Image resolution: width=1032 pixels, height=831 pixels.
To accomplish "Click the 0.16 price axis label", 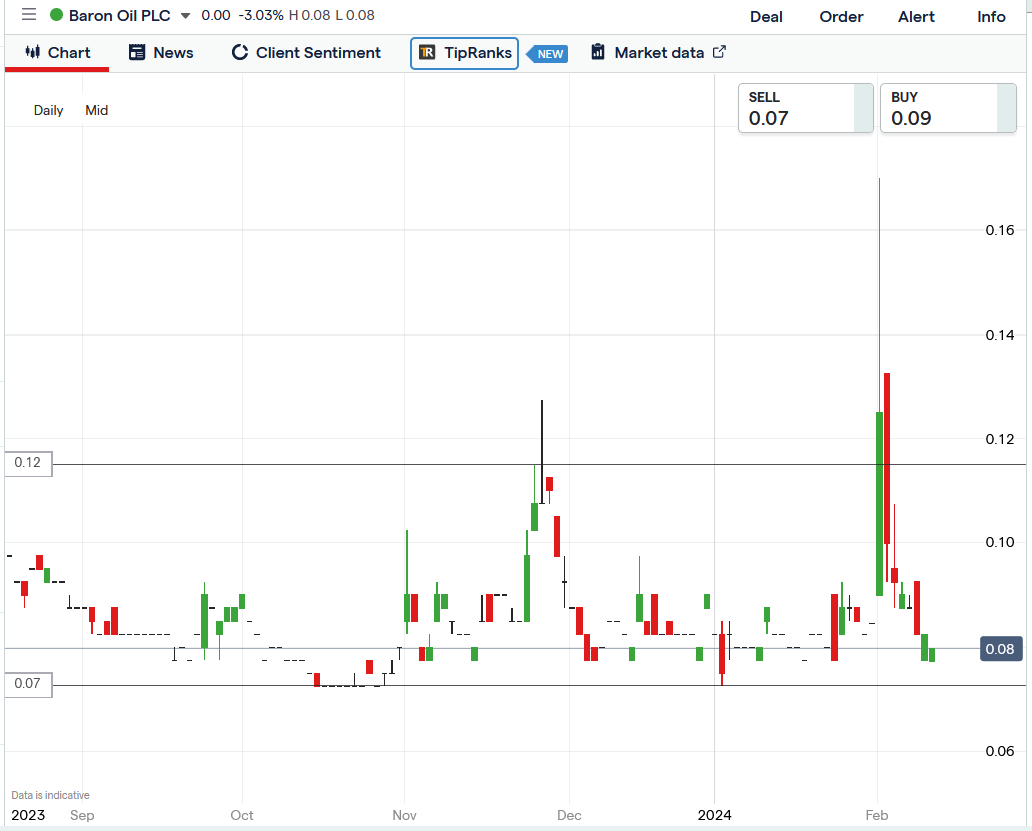I will pyautogui.click(x=1000, y=230).
